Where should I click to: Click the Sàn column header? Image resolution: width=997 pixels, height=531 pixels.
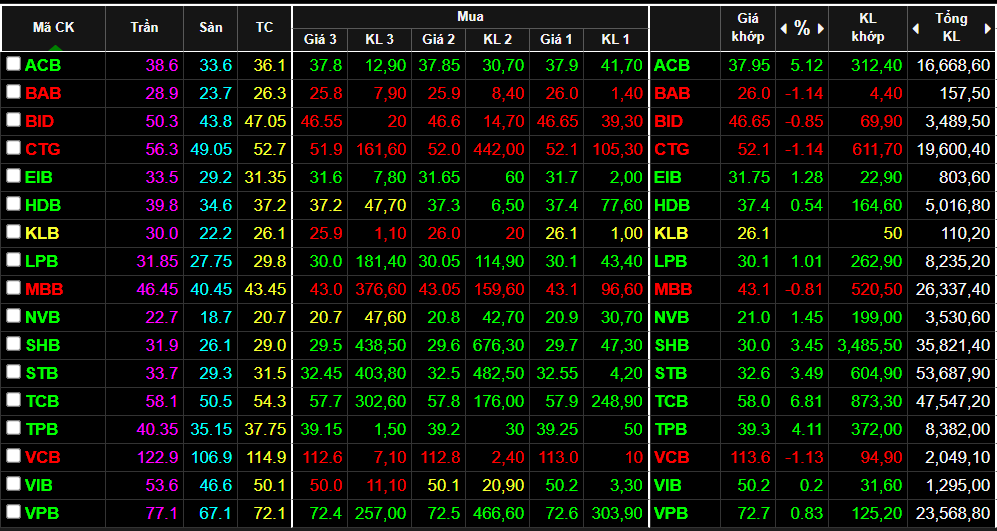(210, 28)
